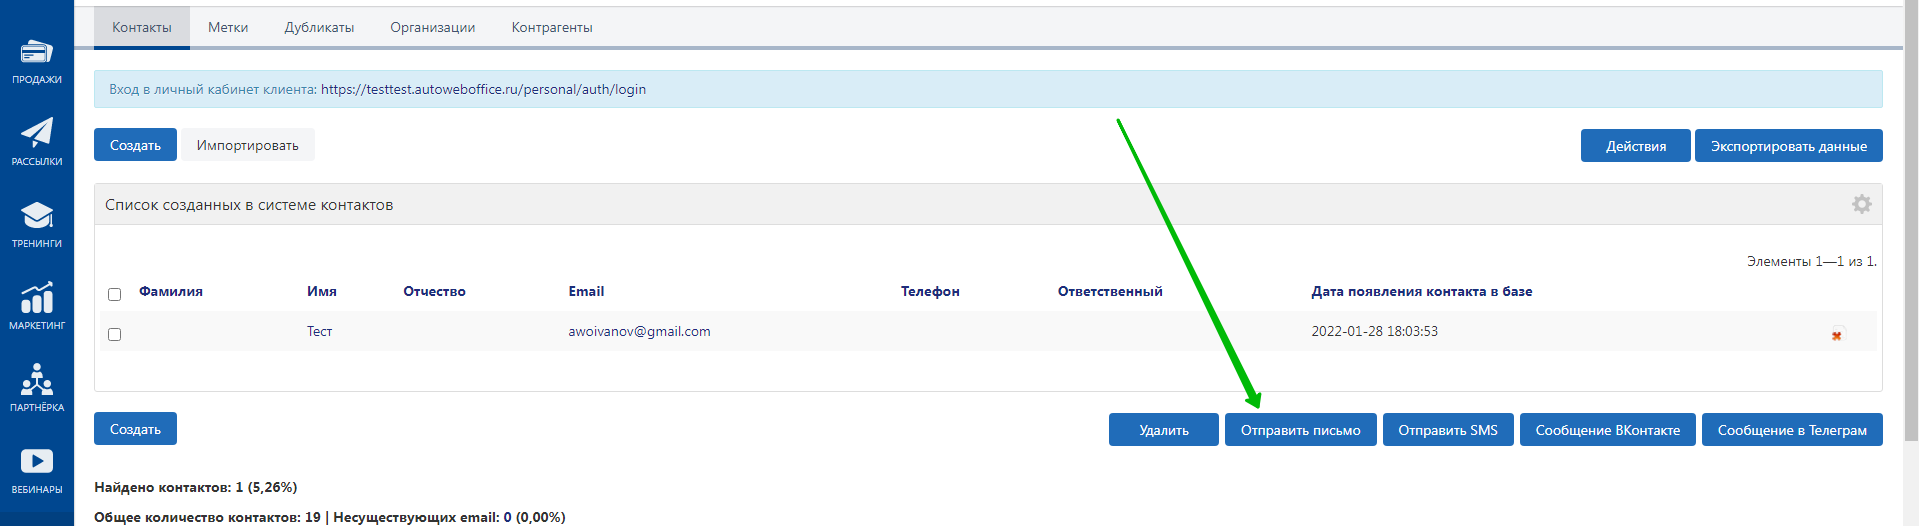Click the gear settings icon in list header
Image resolution: width=1919 pixels, height=526 pixels.
[1861, 204]
